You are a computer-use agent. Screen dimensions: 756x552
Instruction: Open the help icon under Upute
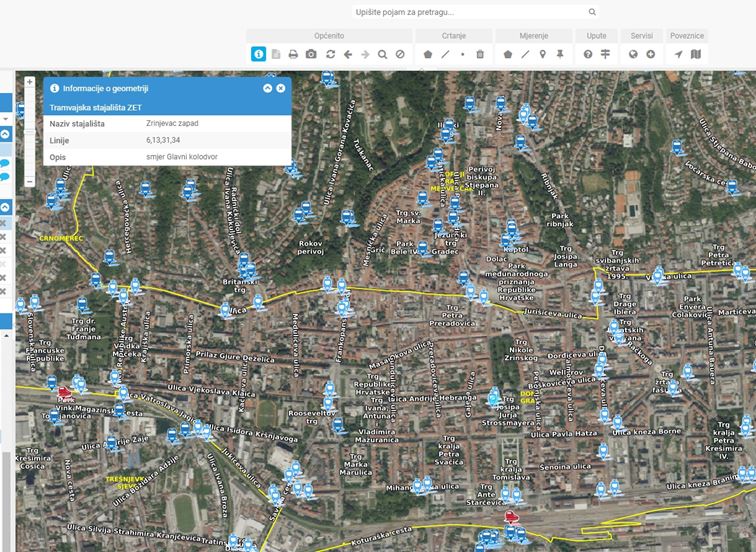coord(588,54)
